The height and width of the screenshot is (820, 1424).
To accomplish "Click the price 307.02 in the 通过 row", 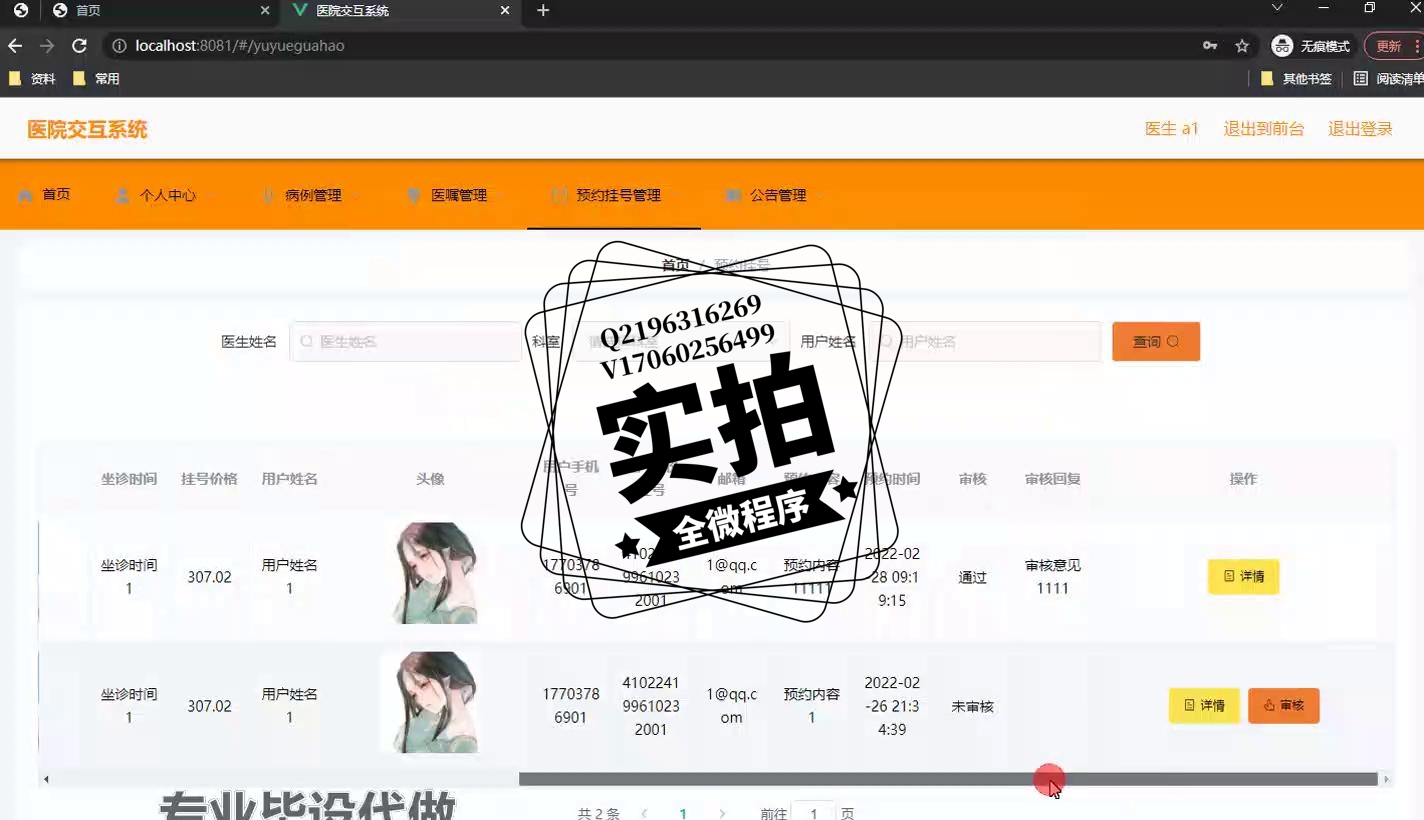I will click(209, 577).
